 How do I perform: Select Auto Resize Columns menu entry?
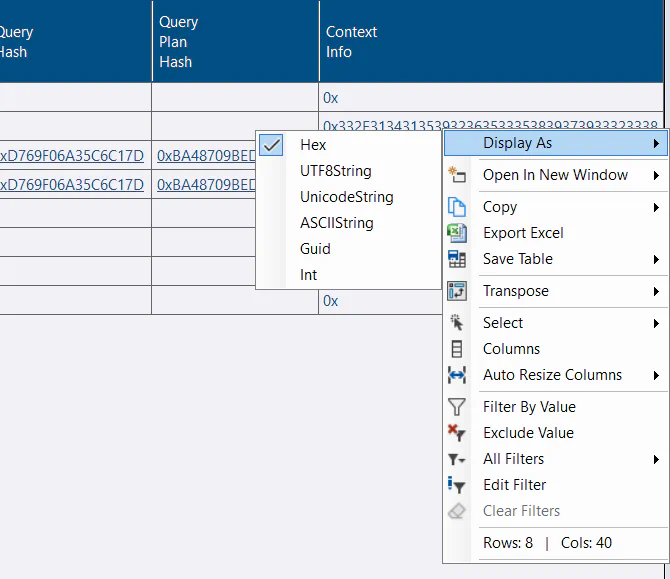pyautogui.click(x=555, y=375)
